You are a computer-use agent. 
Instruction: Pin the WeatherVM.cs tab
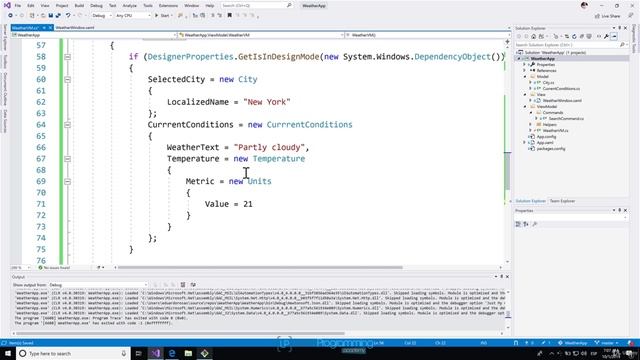tap(44, 27)
